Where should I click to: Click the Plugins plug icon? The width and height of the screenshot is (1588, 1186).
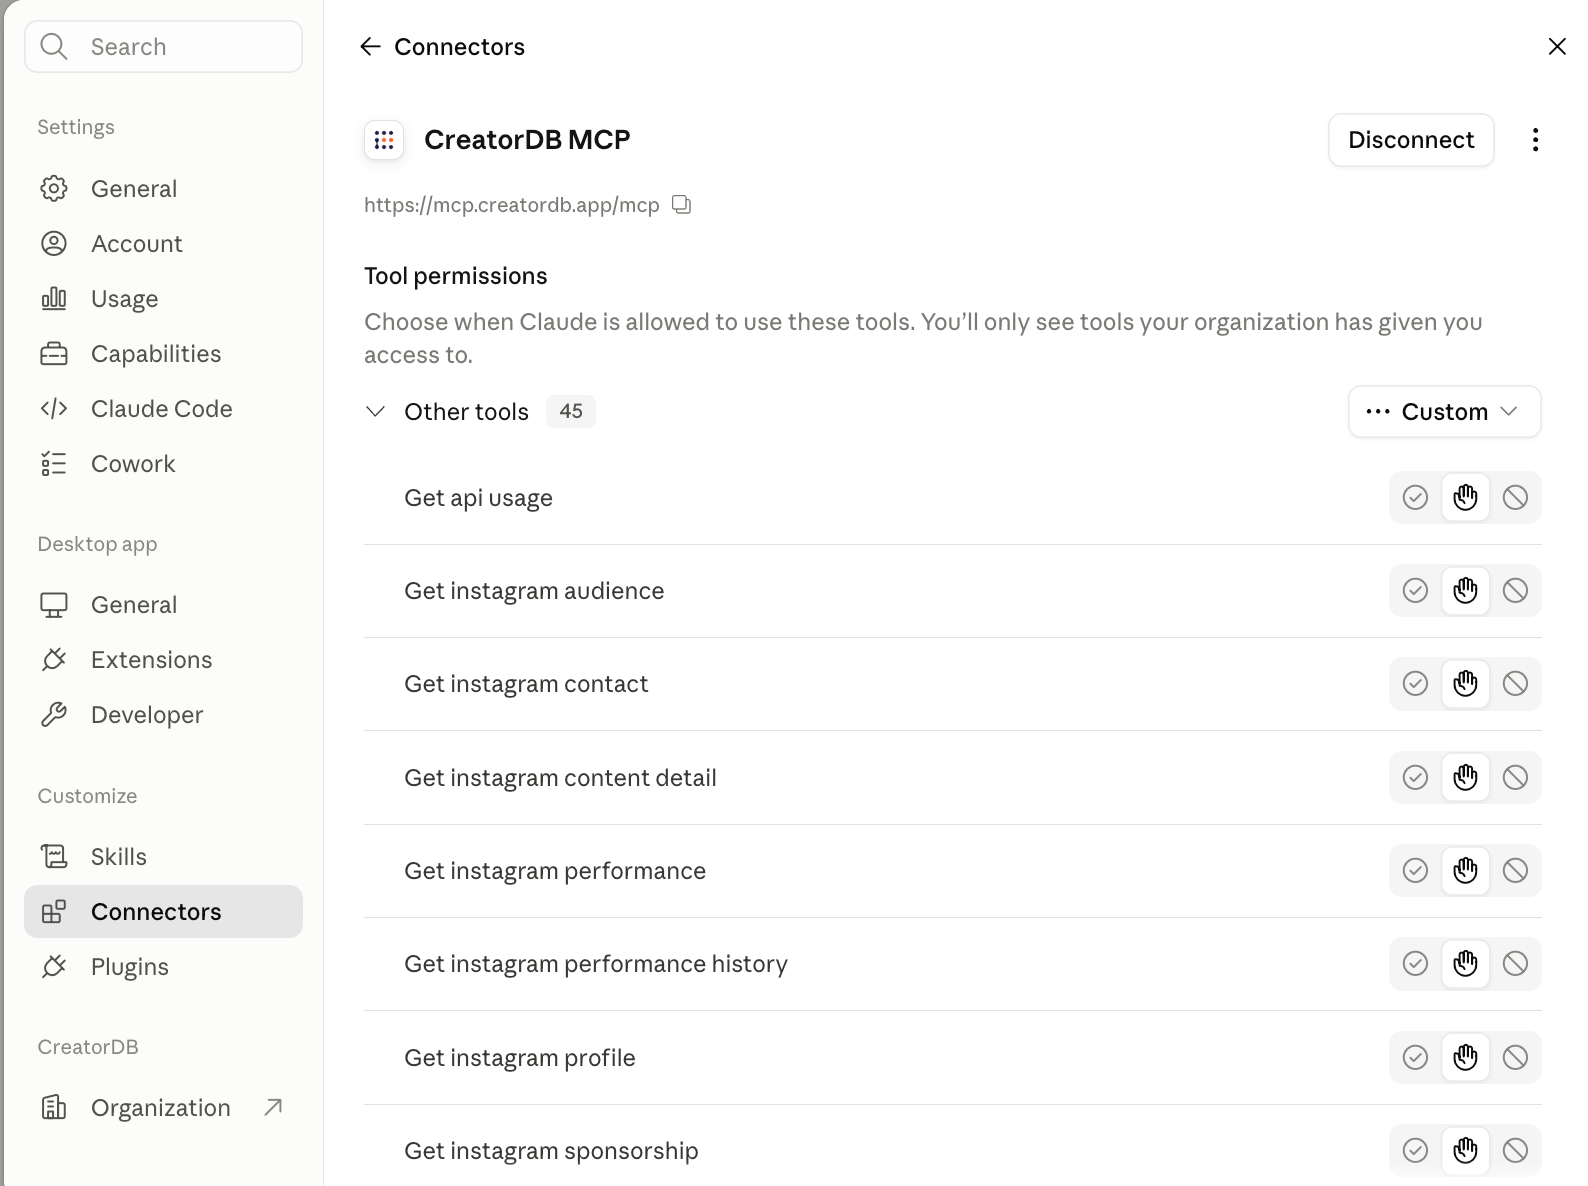54,967
